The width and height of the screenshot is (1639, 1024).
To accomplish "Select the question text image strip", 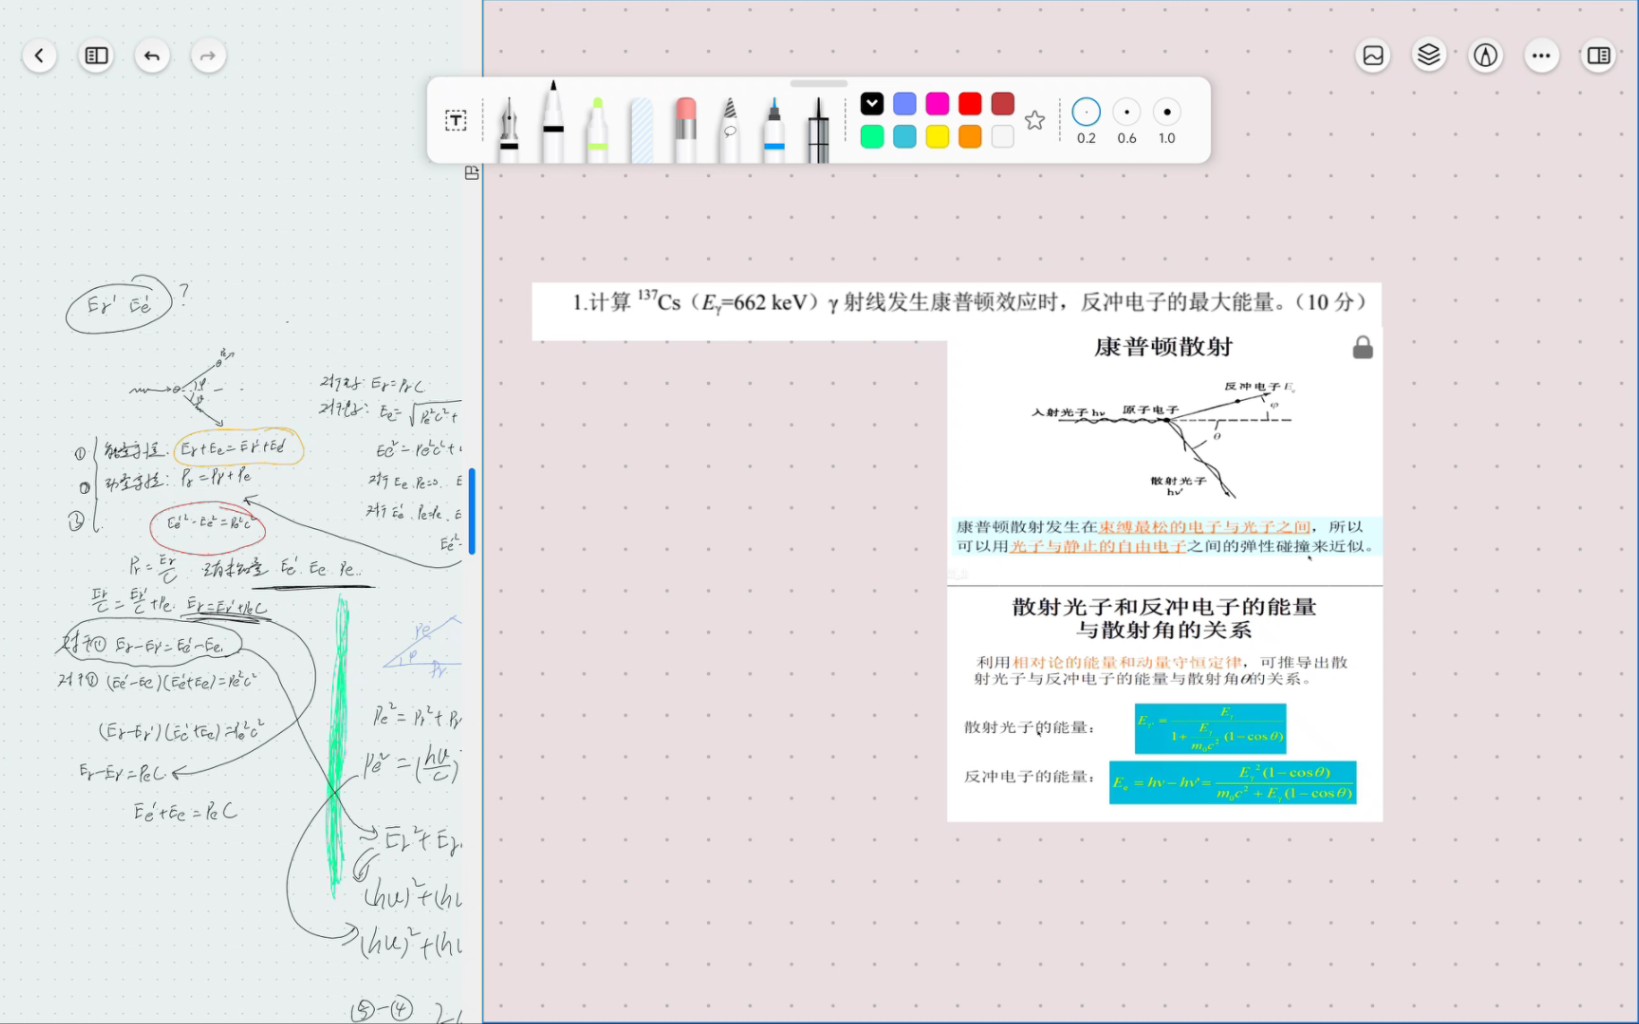I will (957, 311).
